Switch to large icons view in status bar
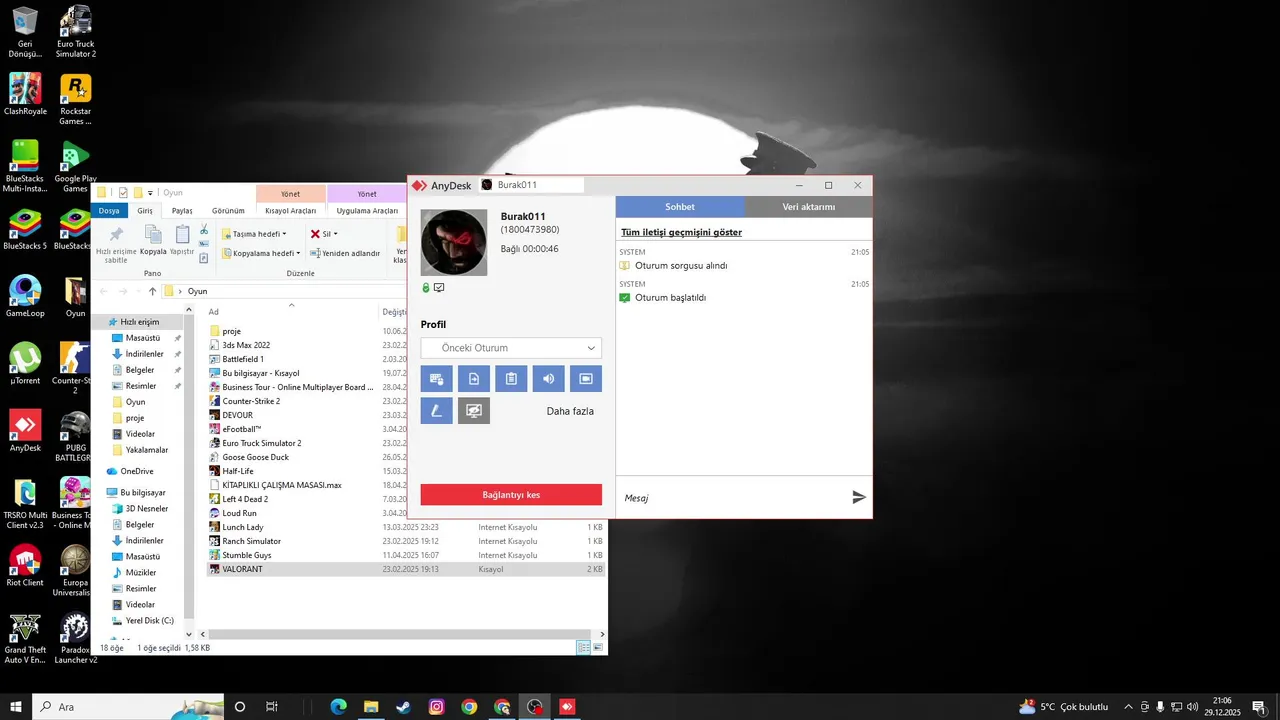 tap(598, 648)
